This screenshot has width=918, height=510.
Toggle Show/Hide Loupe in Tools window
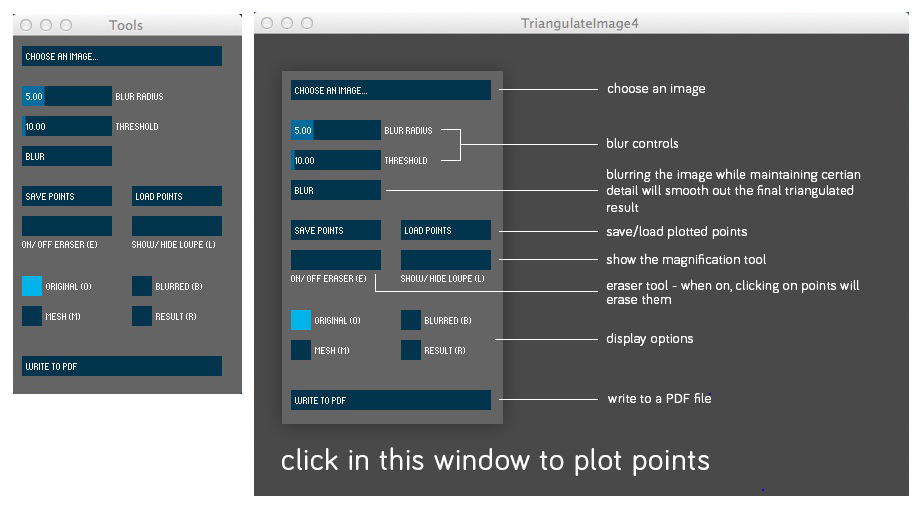(x=177, y=226)
